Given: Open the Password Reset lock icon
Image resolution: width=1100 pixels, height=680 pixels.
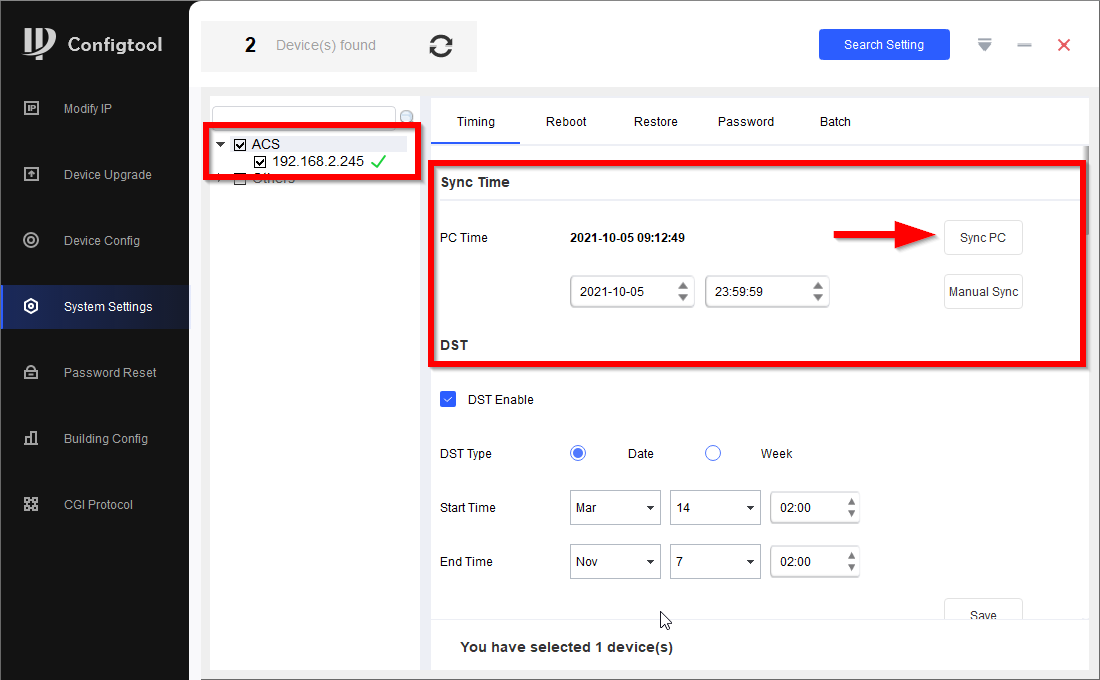Looking at the screenshot, I should point(32,372).
